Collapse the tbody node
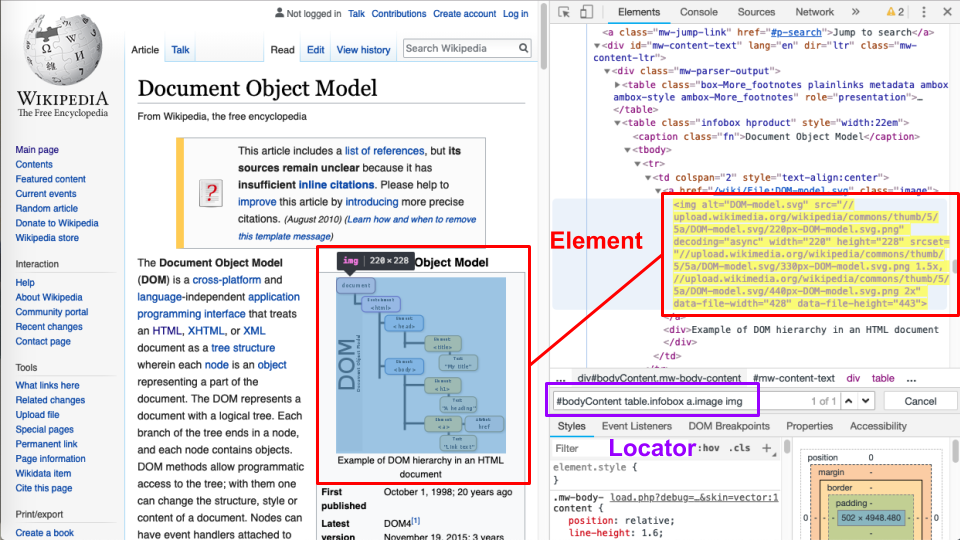The image size is (960, 540). (x=628, y=150)
